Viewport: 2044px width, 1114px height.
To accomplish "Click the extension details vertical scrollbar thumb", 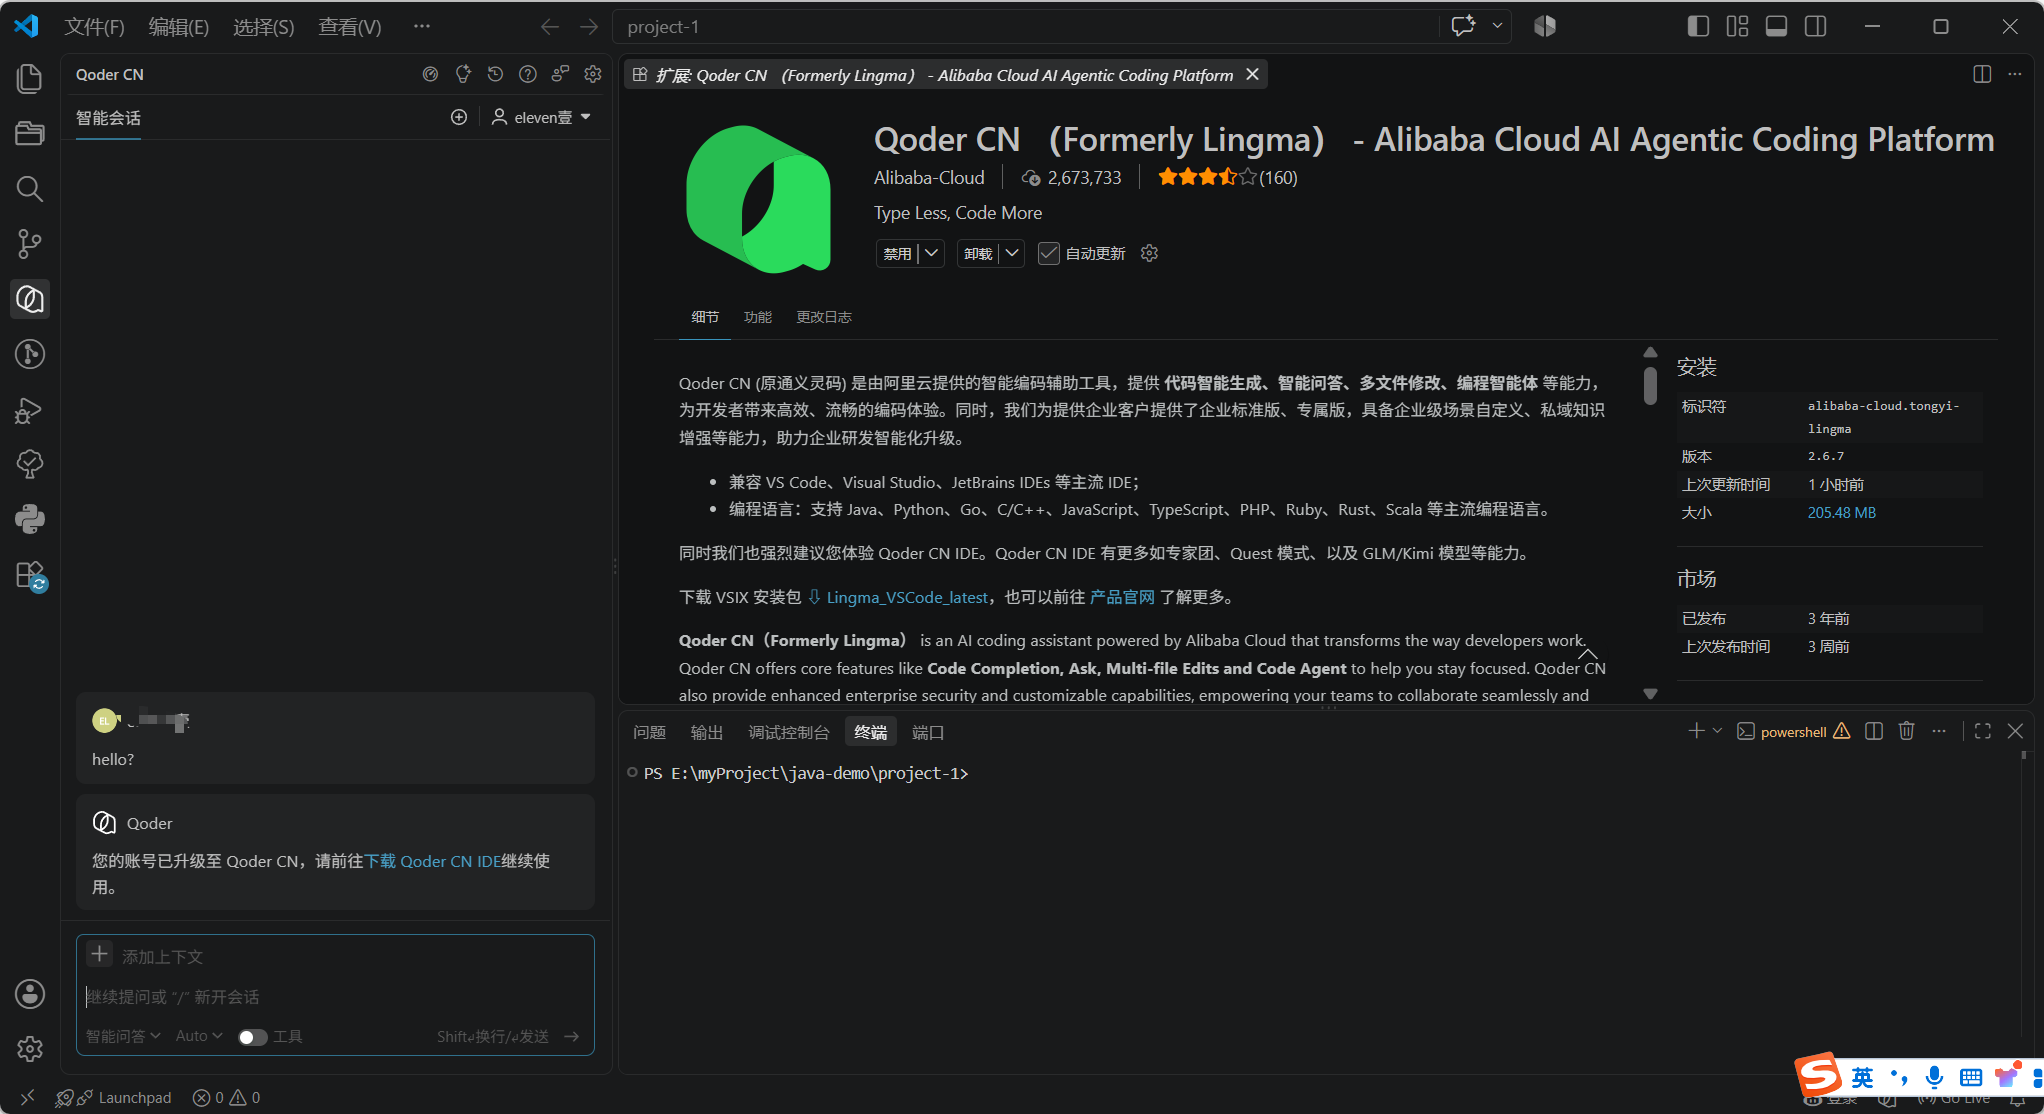I will [1650, 385].
